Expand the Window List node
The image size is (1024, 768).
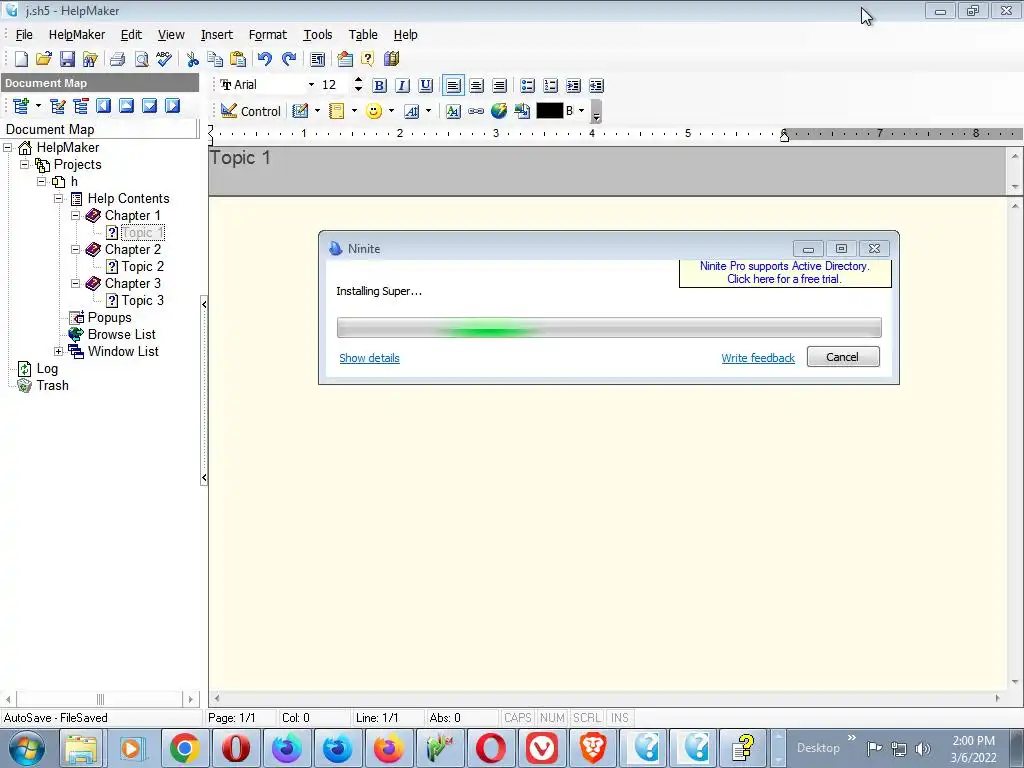59,351
